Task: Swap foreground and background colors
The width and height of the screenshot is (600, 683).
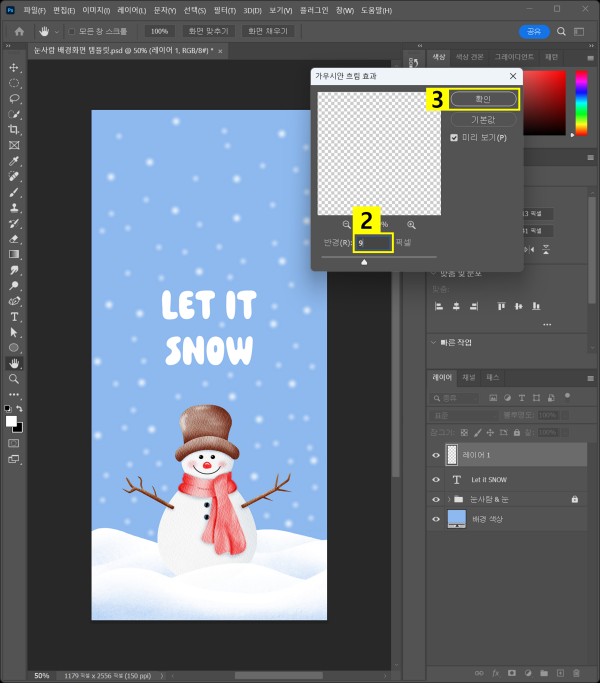Action: [20, 409]
